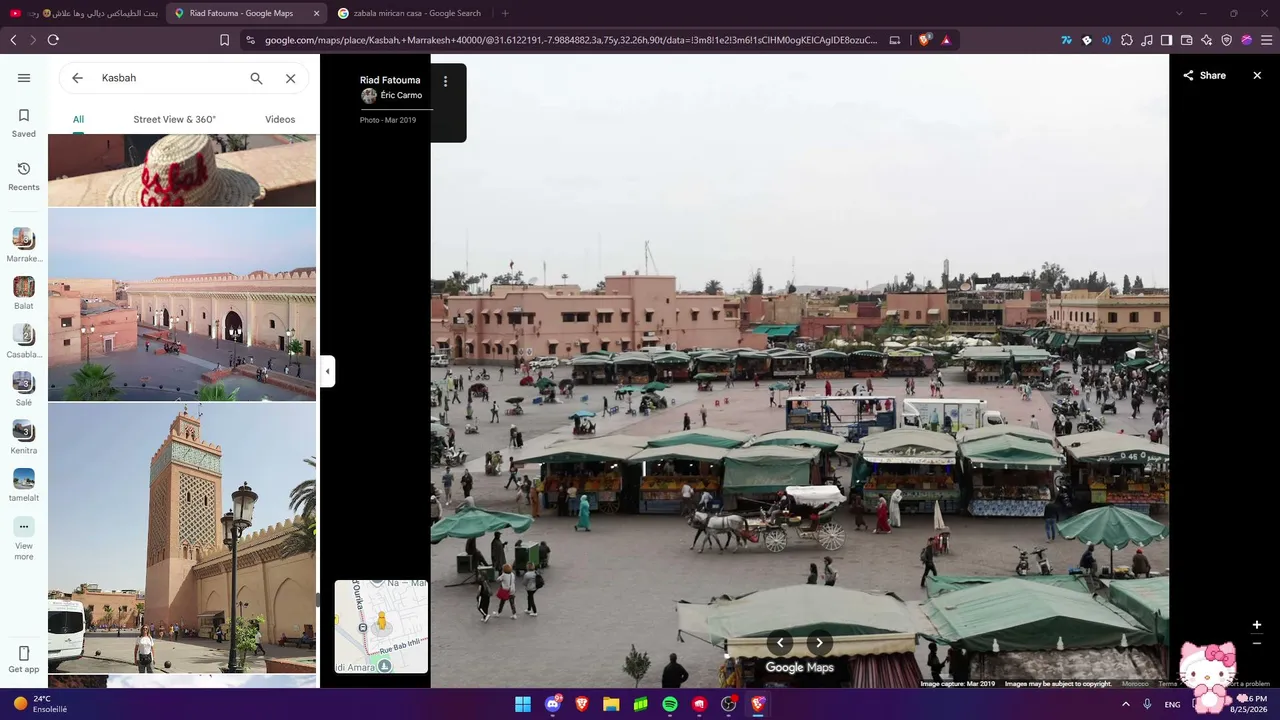1280x720 pixels.
Task: Zoom out of the photo
Action: click(1257, 644)
